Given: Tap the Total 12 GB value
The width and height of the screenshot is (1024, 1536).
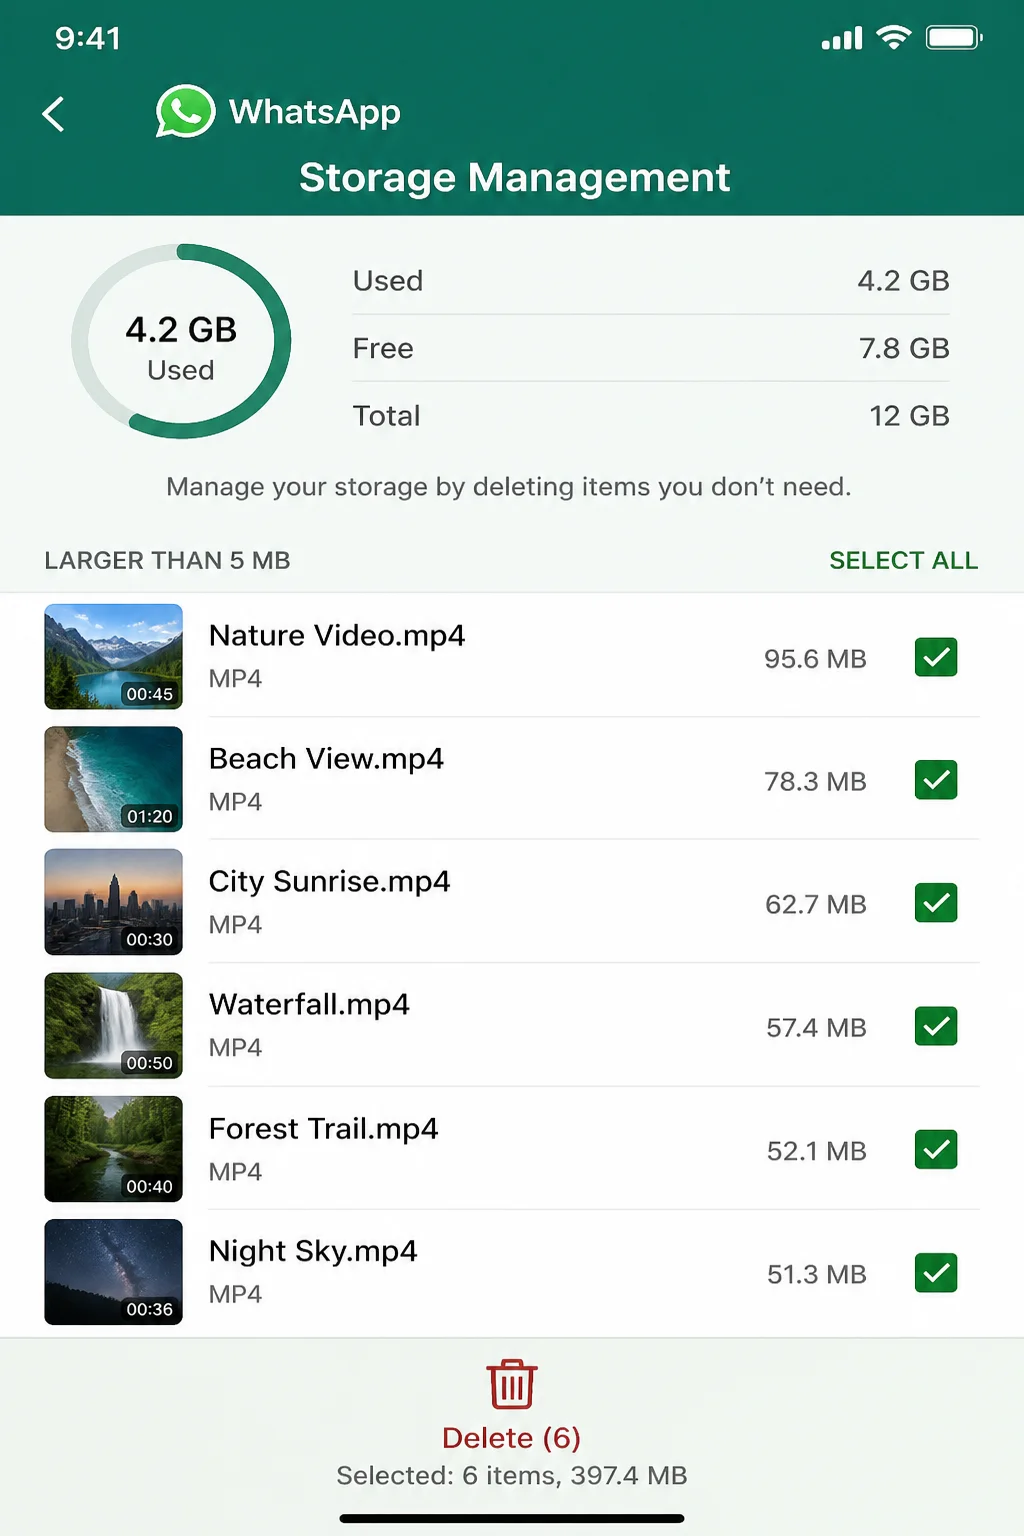Looking at the screenshot, I should point(909,415).
